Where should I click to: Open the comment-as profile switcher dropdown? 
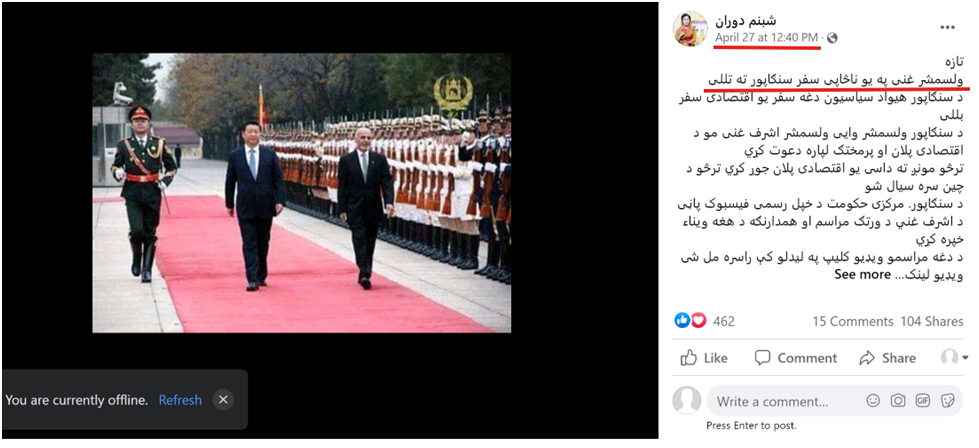pyautogui.click(x=953, y=358)
